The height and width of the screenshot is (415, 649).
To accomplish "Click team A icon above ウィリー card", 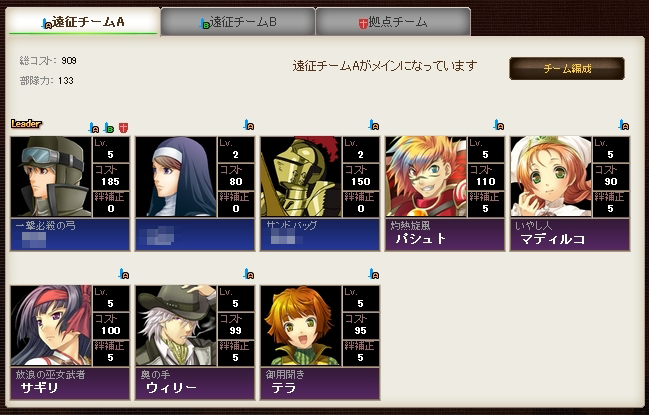I will pos(248,273).
